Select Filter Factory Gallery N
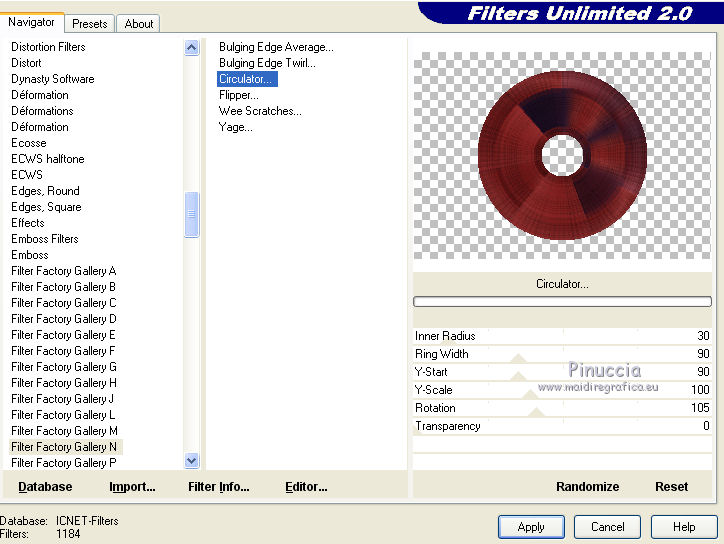The width and height of the screenshot is (724, 544). [66, 447]
